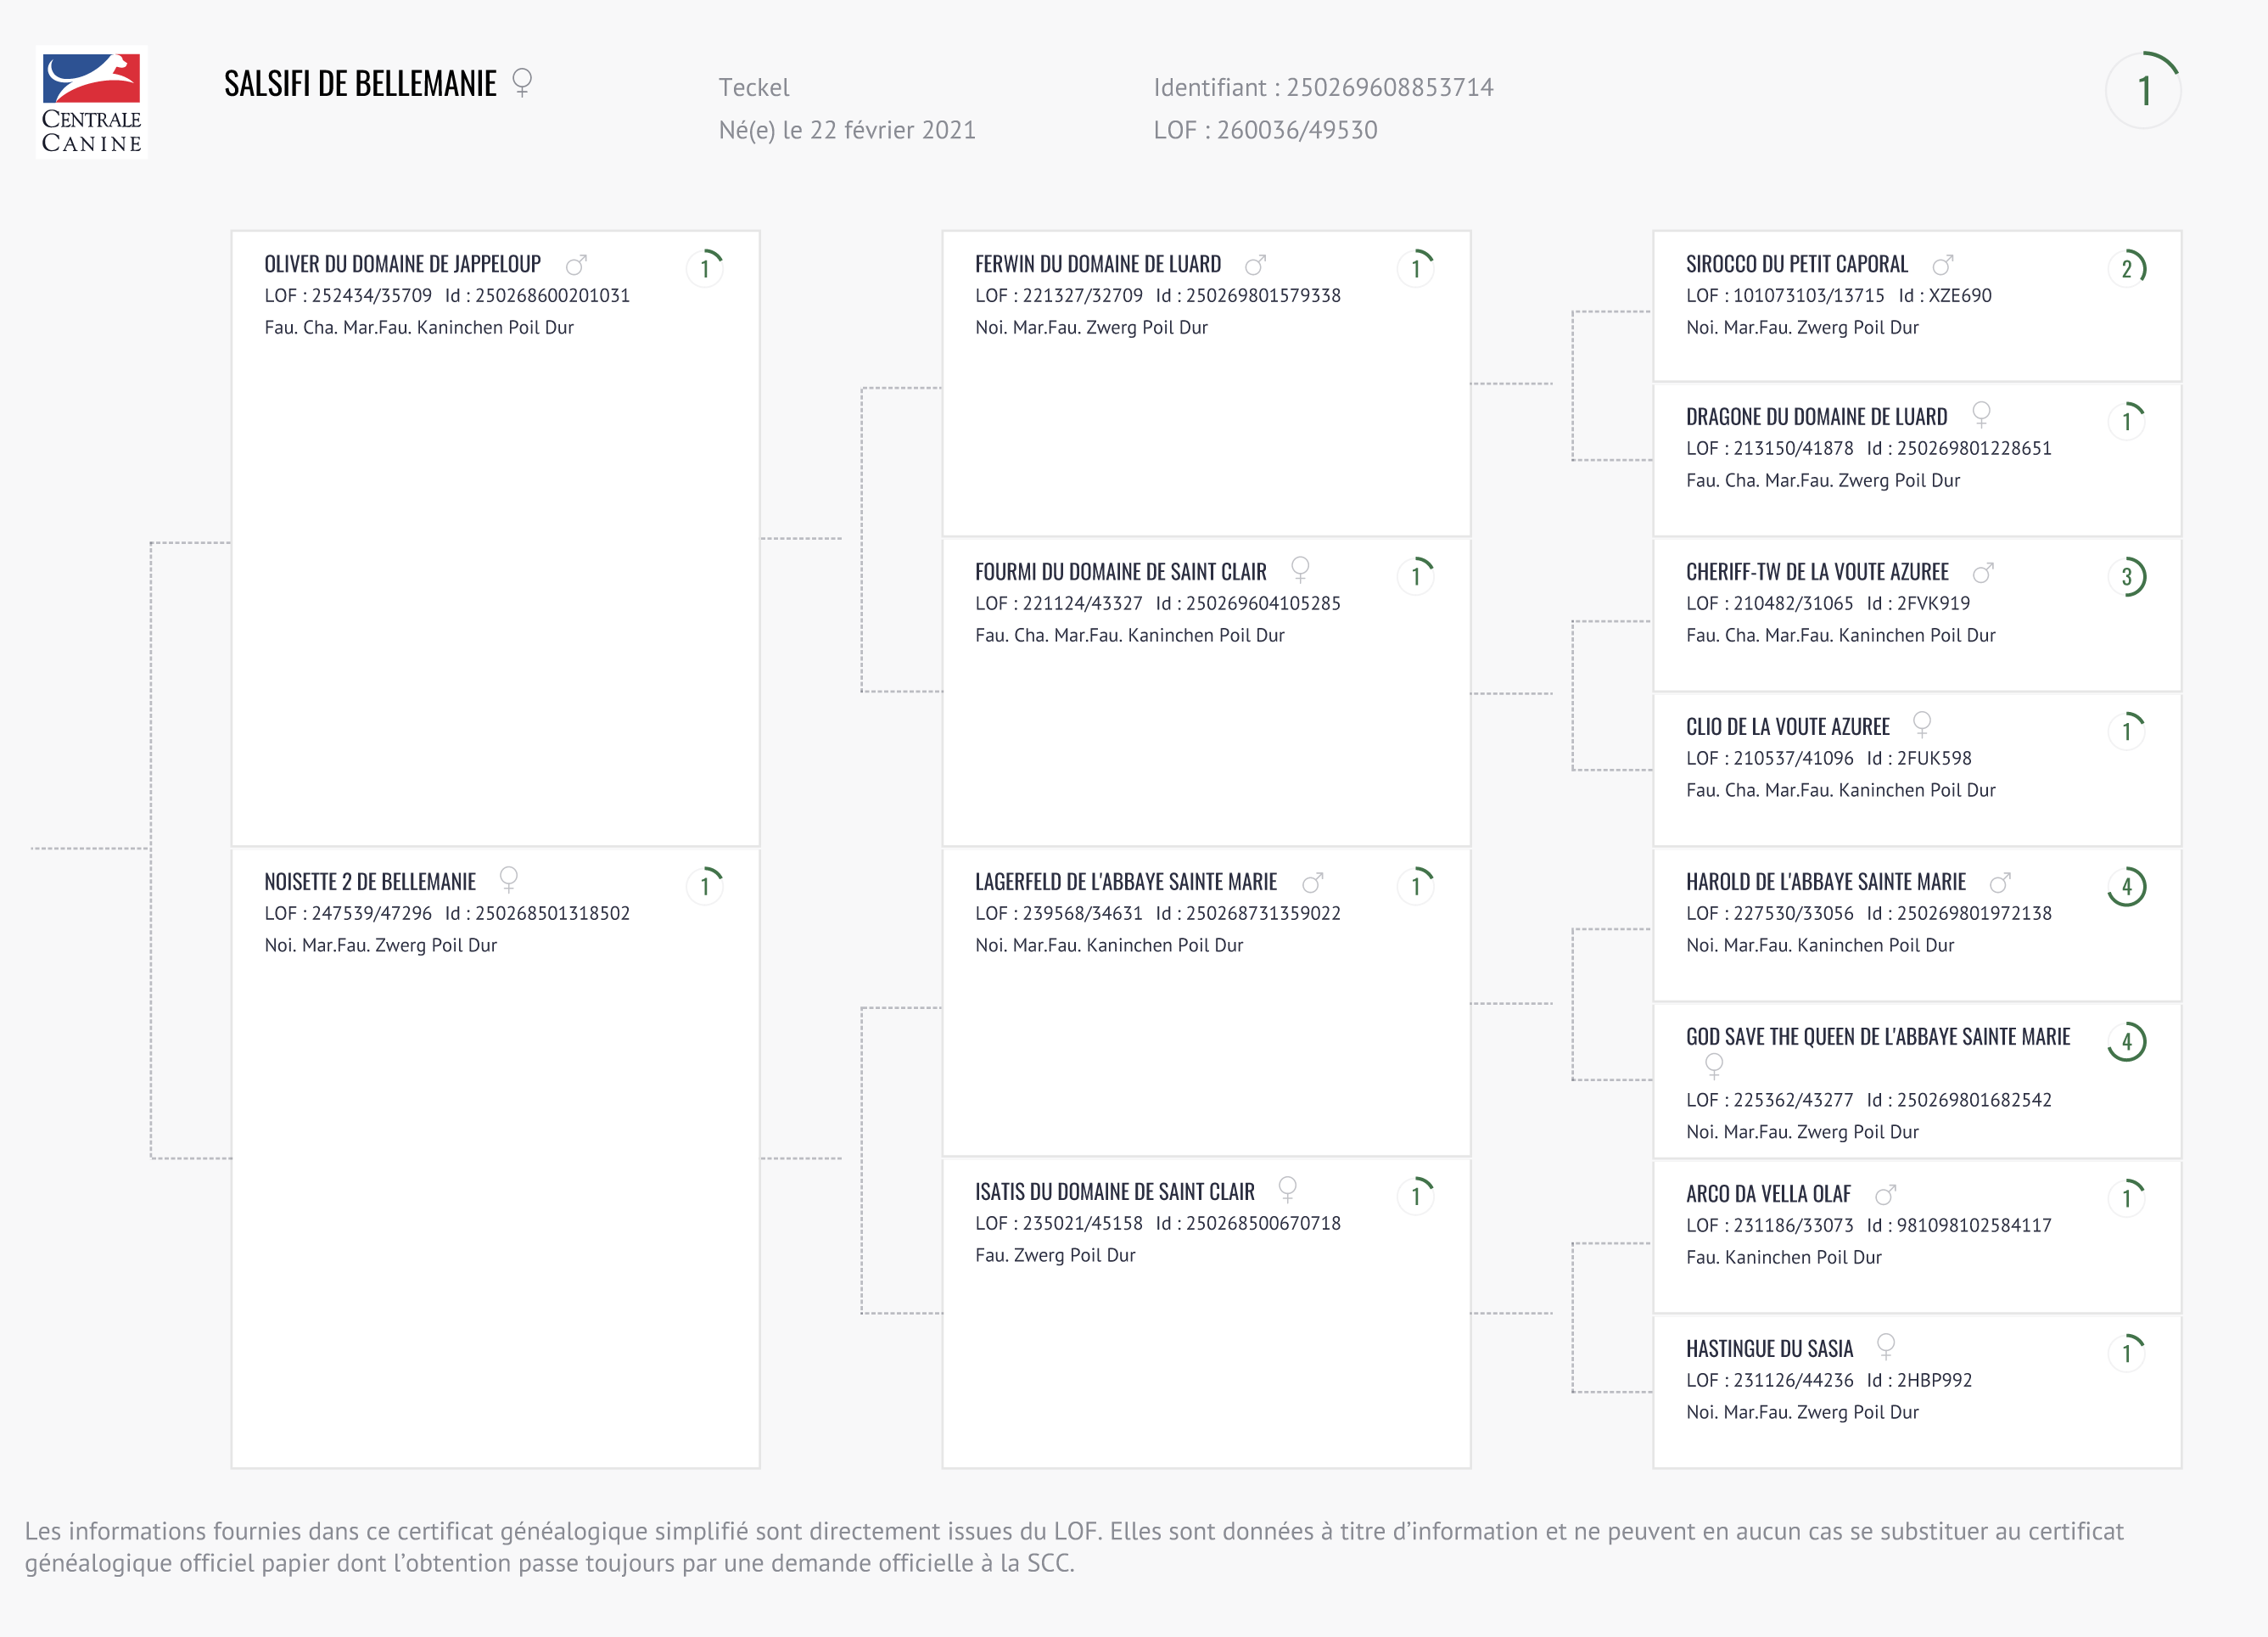Click the female symbol next to Noisette 2 de Bellemanie

point(508,880)
